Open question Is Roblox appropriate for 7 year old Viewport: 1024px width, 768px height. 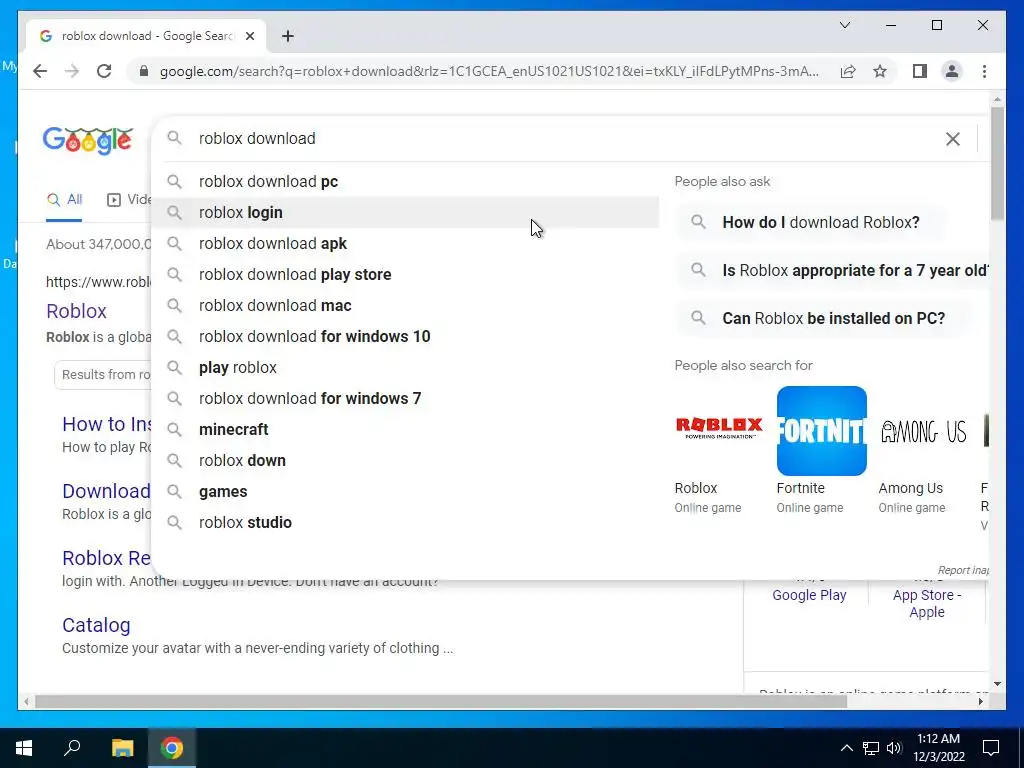pos(833,270)
